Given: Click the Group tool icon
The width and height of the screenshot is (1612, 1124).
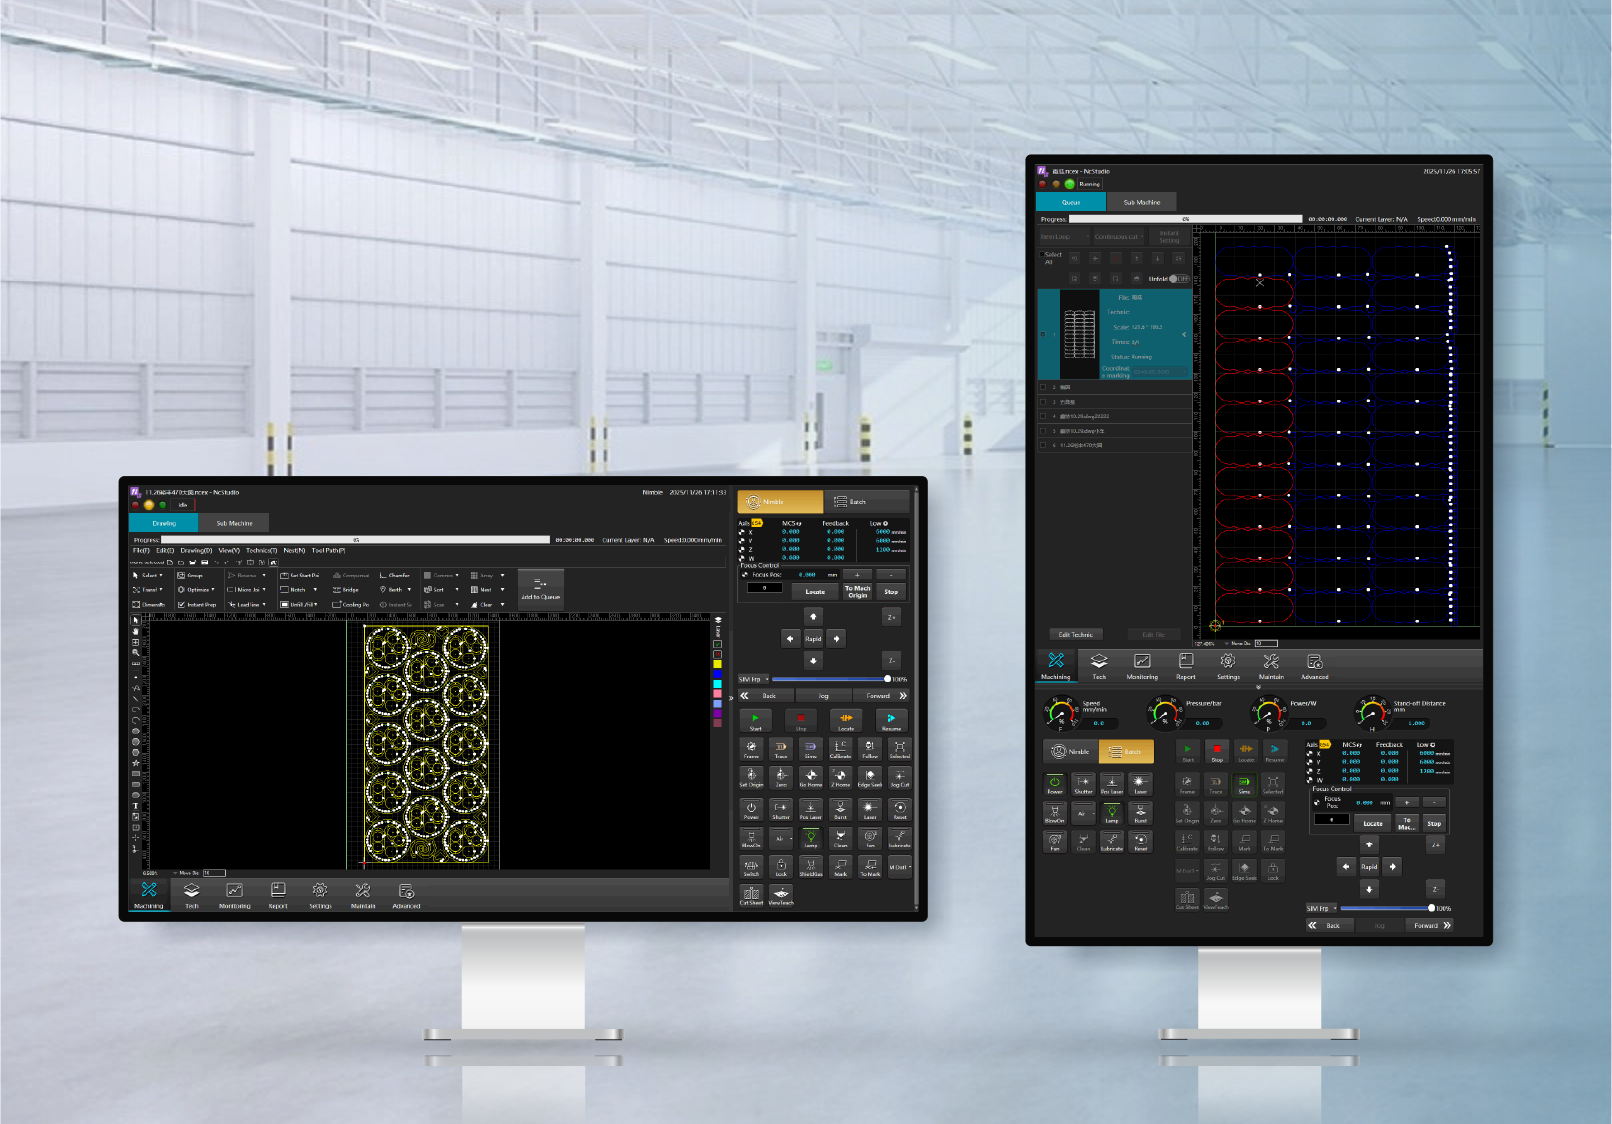Looking at the screenshot, I should pos(182,576).
